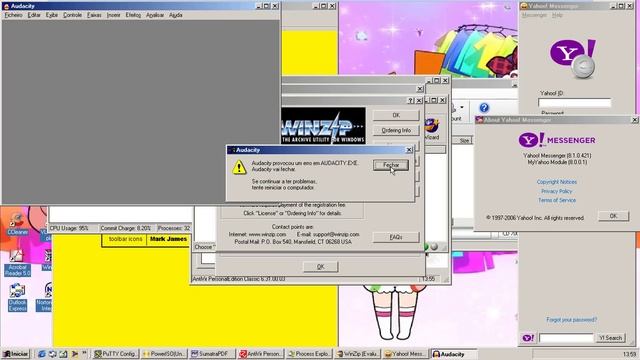Click the Yahoo! ID input field
The height and width of the screenshot is (360, 640).
click(574, 102)
